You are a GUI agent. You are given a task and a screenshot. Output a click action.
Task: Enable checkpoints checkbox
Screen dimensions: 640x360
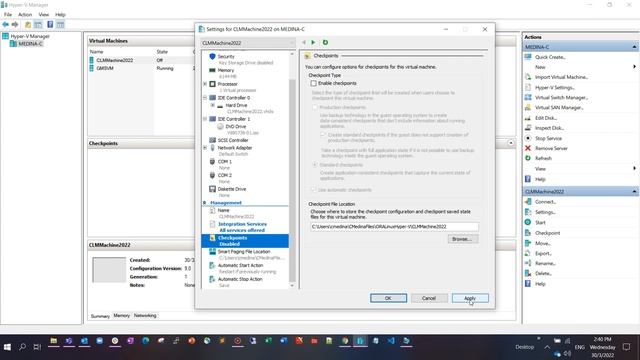313,83
